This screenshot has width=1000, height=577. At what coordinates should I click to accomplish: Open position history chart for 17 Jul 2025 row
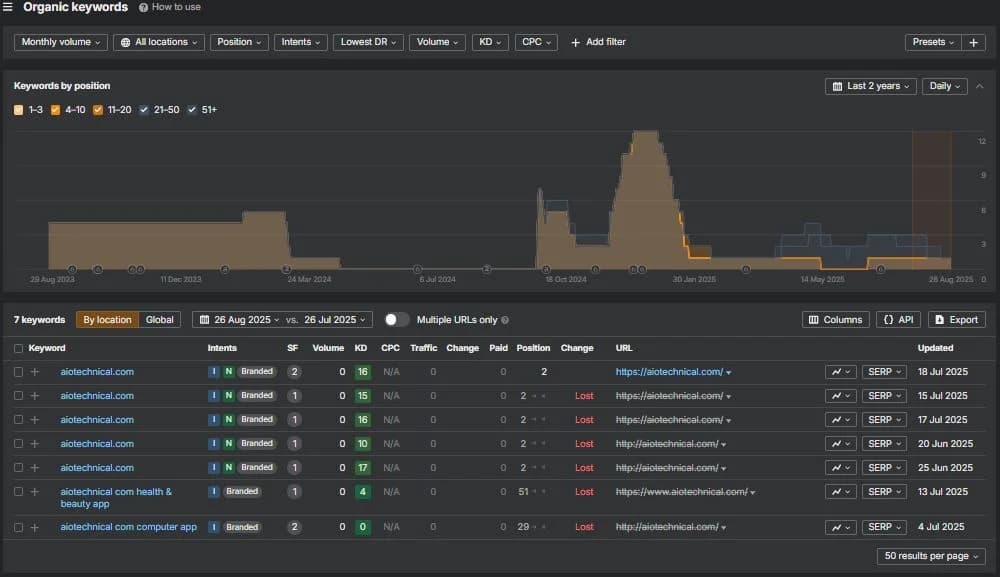841,420
